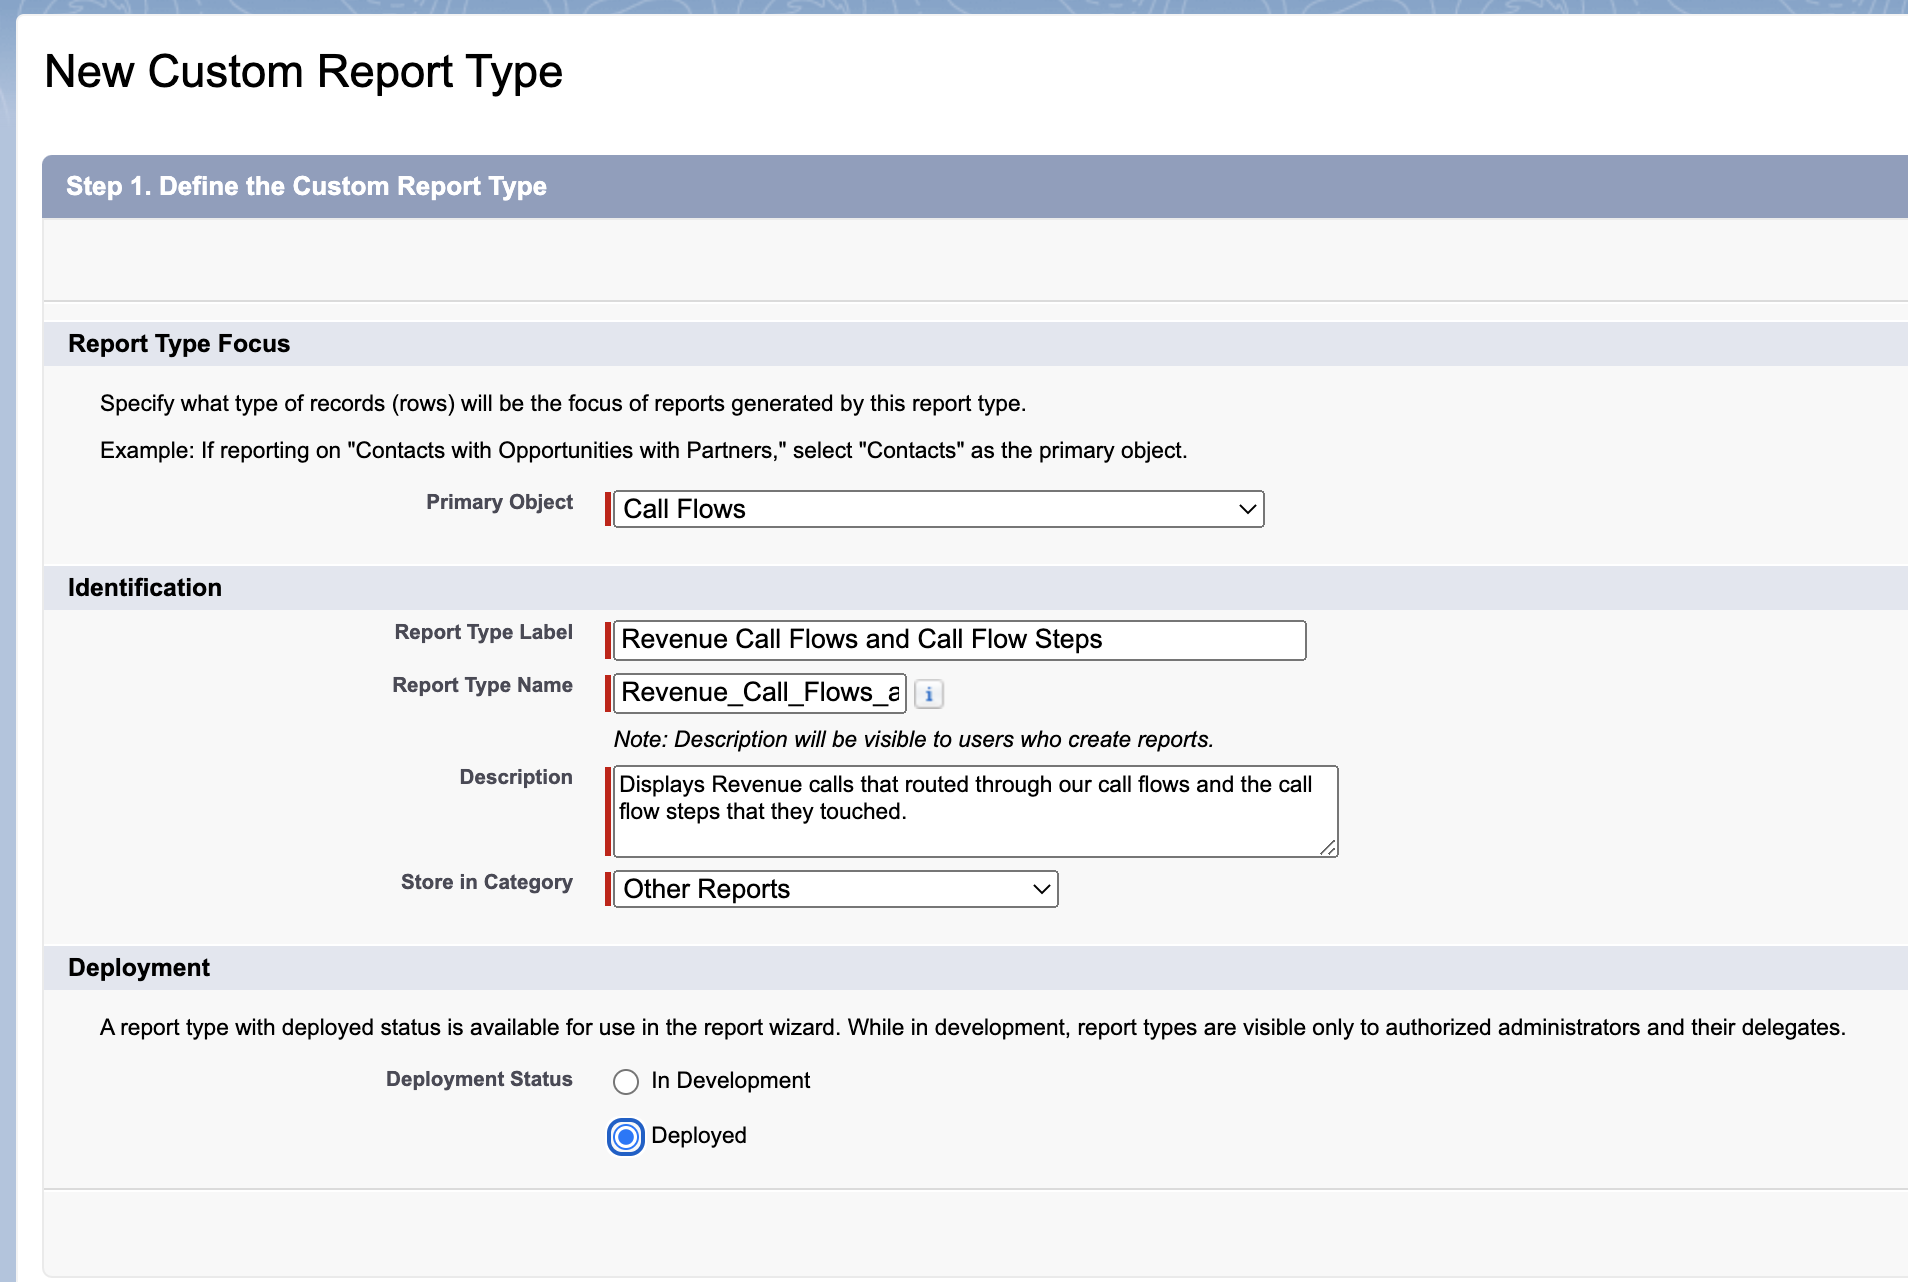Click the Deployment Status field label
This screenshot has width=1908, height=1282.
tap(479, 1079)
